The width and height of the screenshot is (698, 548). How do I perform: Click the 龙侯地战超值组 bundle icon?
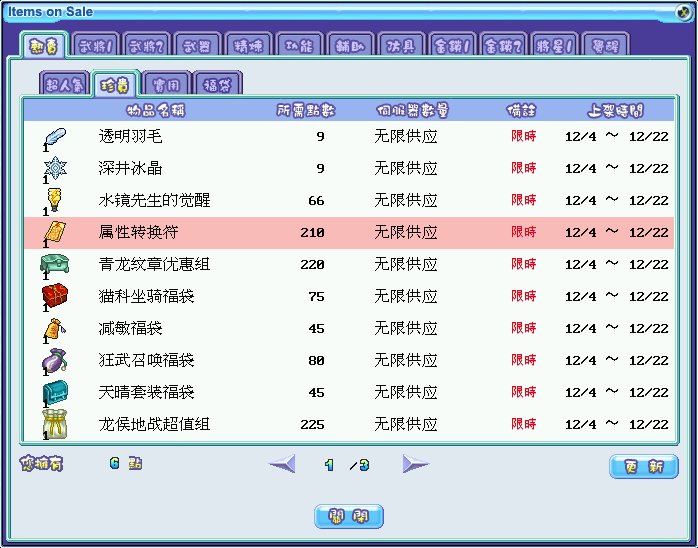click(x=54, y=424)
